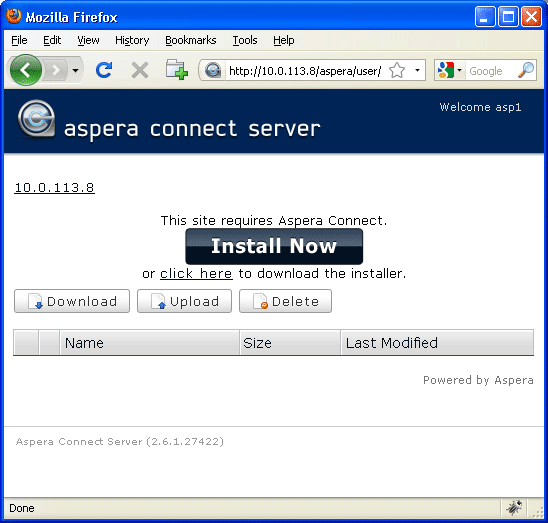Open a new tab with the green plus icon

coord(176,70)
